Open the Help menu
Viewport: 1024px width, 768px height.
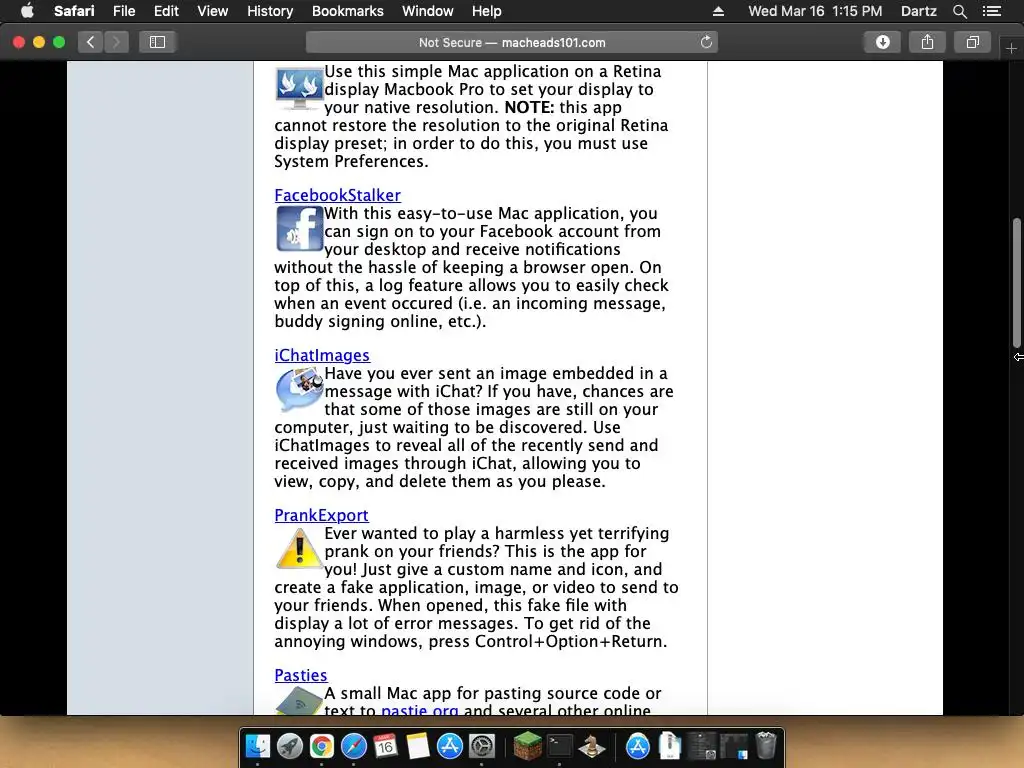[487, 11]
